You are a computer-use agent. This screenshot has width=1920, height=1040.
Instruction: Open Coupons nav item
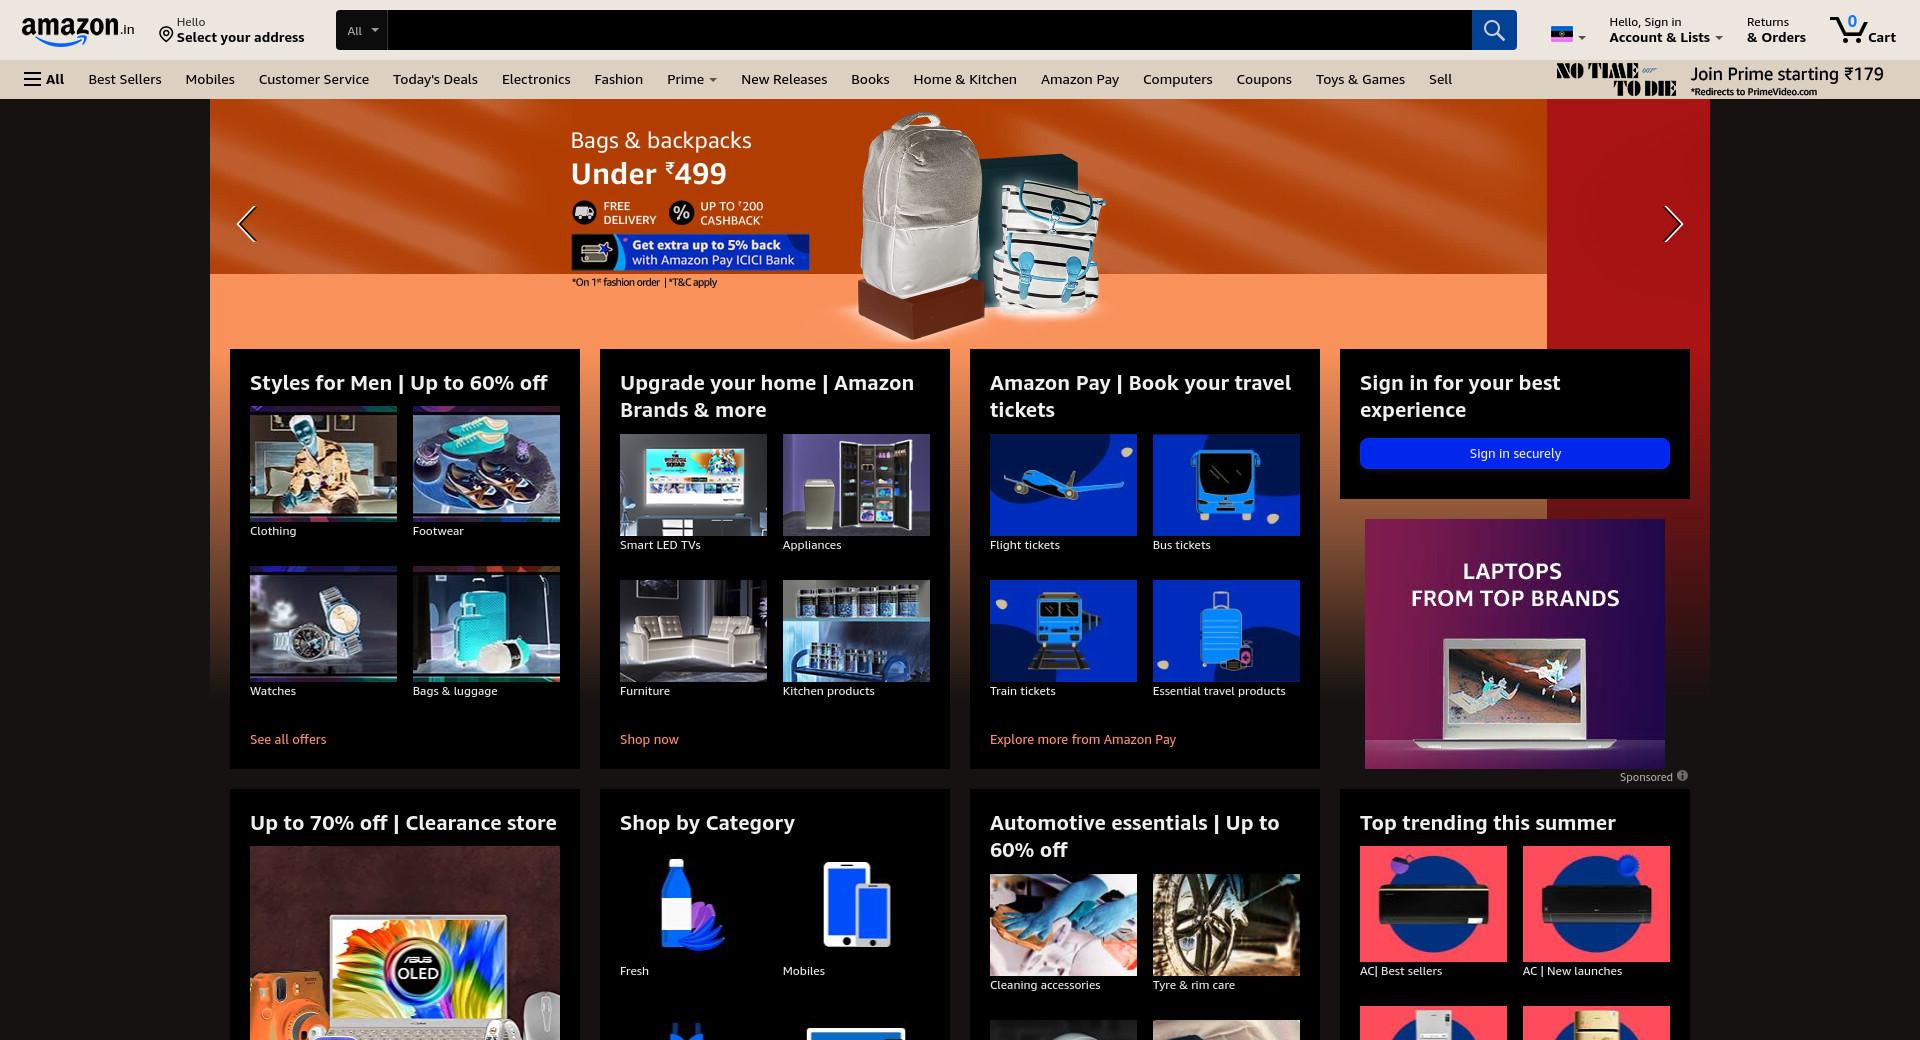coord(1264,79)
